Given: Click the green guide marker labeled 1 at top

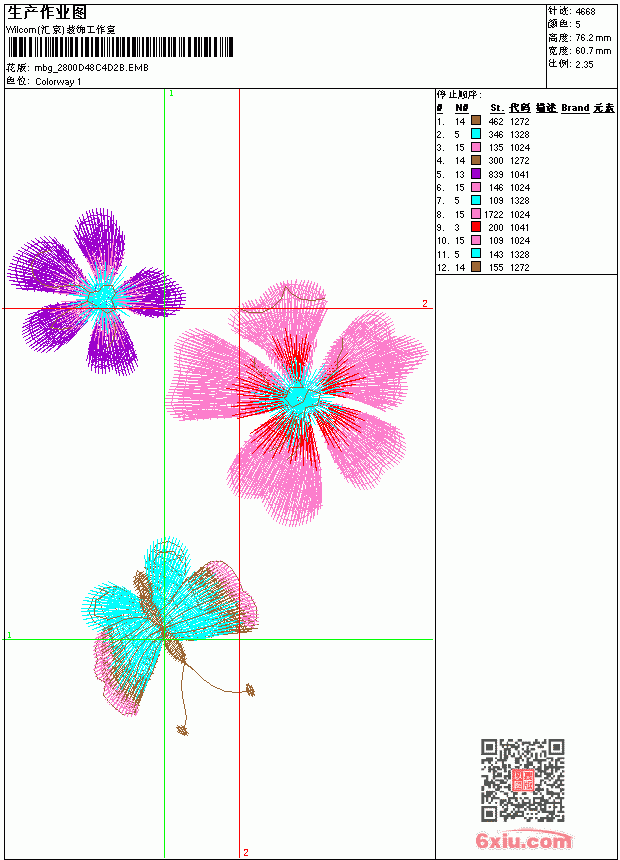Looking at the screenshot, I should coord(171,94).
